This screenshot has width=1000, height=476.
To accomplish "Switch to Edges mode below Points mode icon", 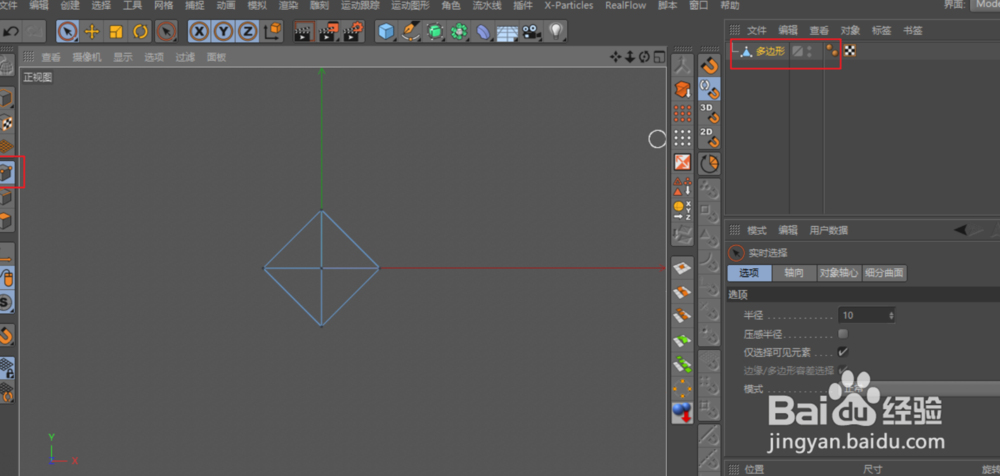I will point(6,197).
